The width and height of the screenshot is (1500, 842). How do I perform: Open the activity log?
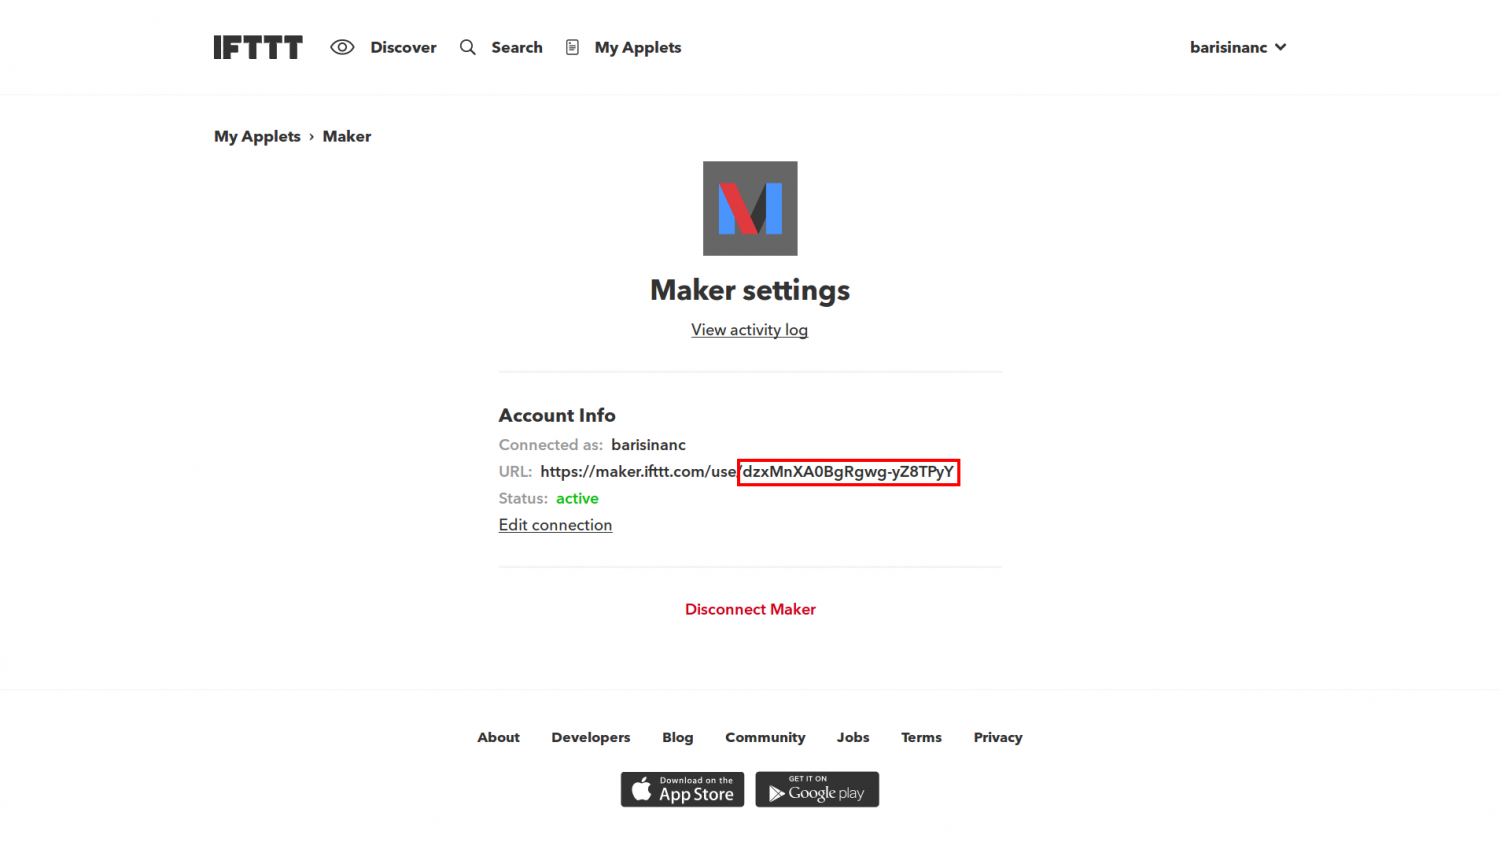tap(749, 329)
